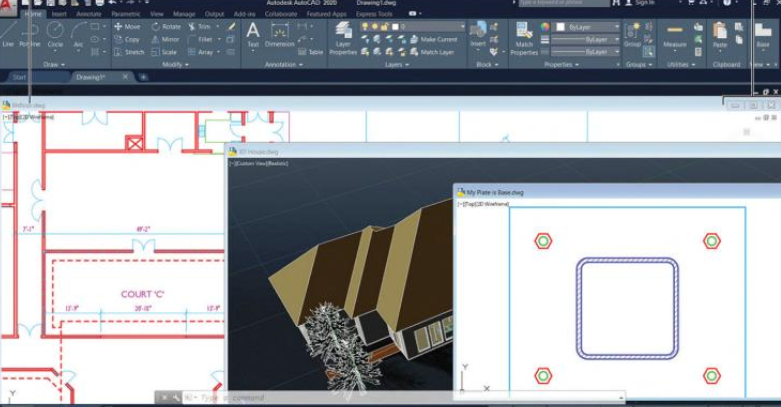This screenshot has height=407, width=781.
Task: Click the Move tool
Action: 127,26
